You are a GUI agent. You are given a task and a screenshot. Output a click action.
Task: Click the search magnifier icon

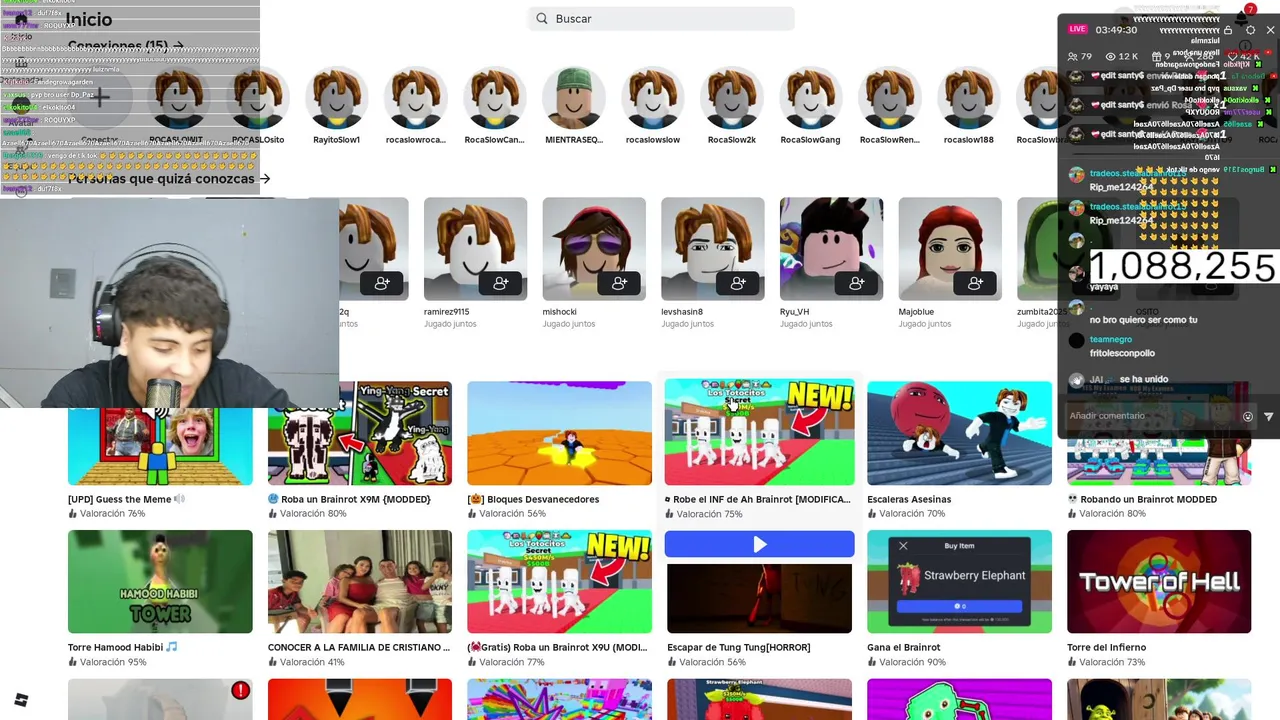542,18
